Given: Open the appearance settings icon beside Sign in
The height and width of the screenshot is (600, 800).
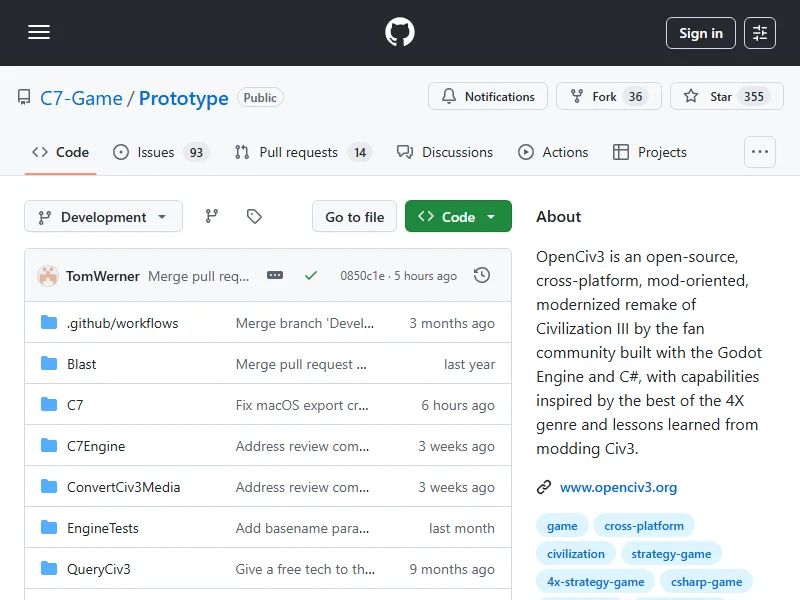Looking at the screenshot, I should coord(760,33).
